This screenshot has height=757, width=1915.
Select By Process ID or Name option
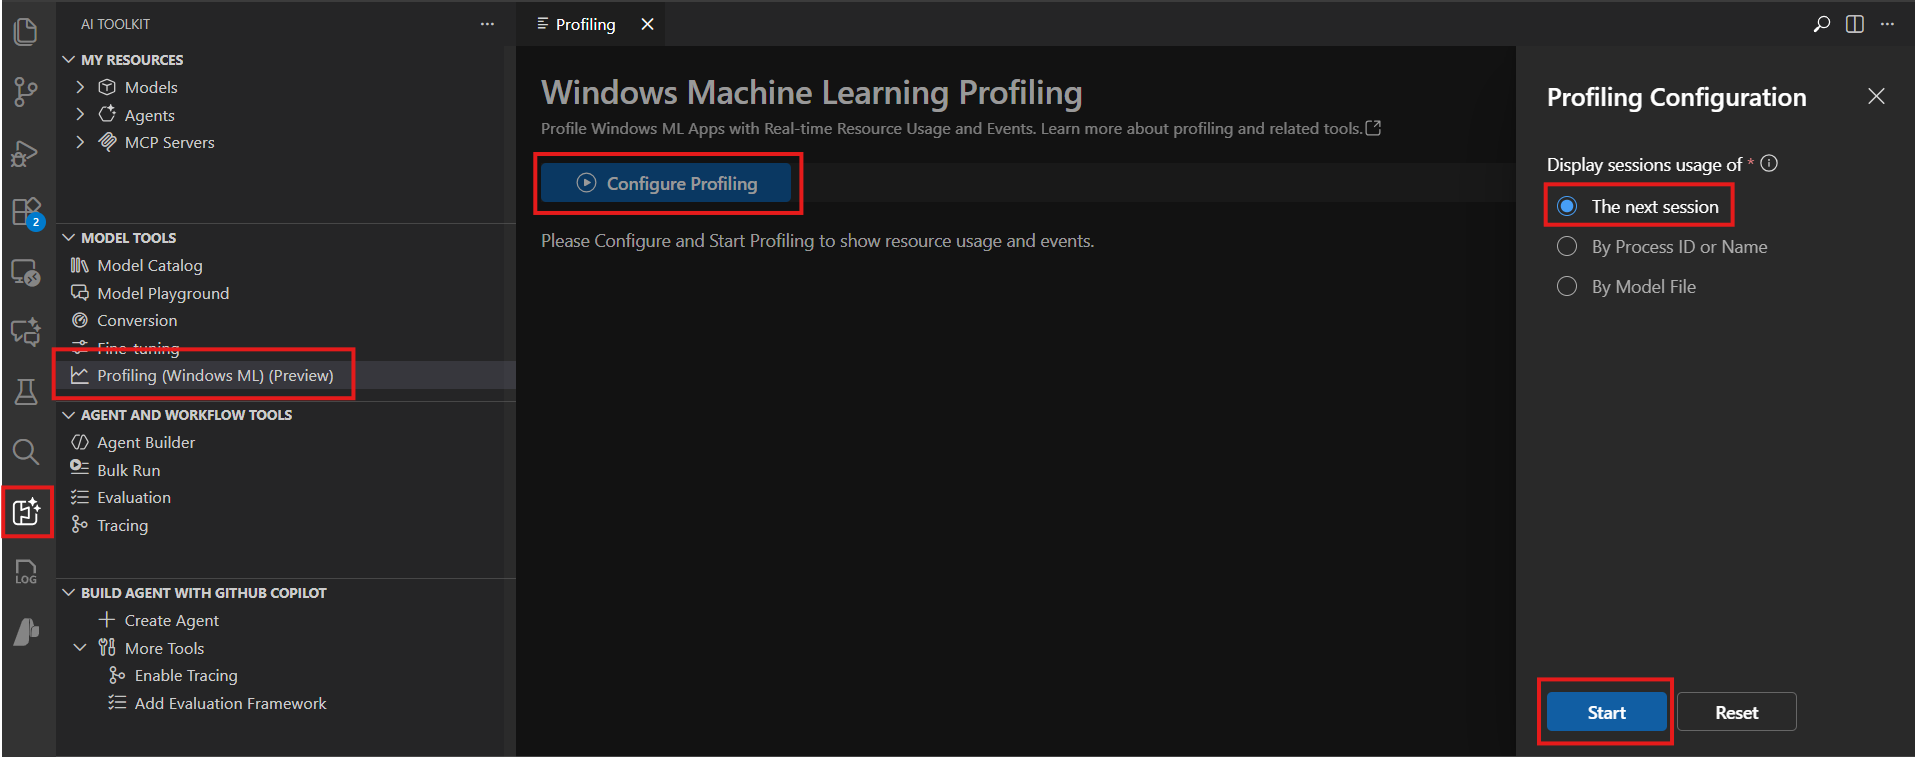[1567, 246]
